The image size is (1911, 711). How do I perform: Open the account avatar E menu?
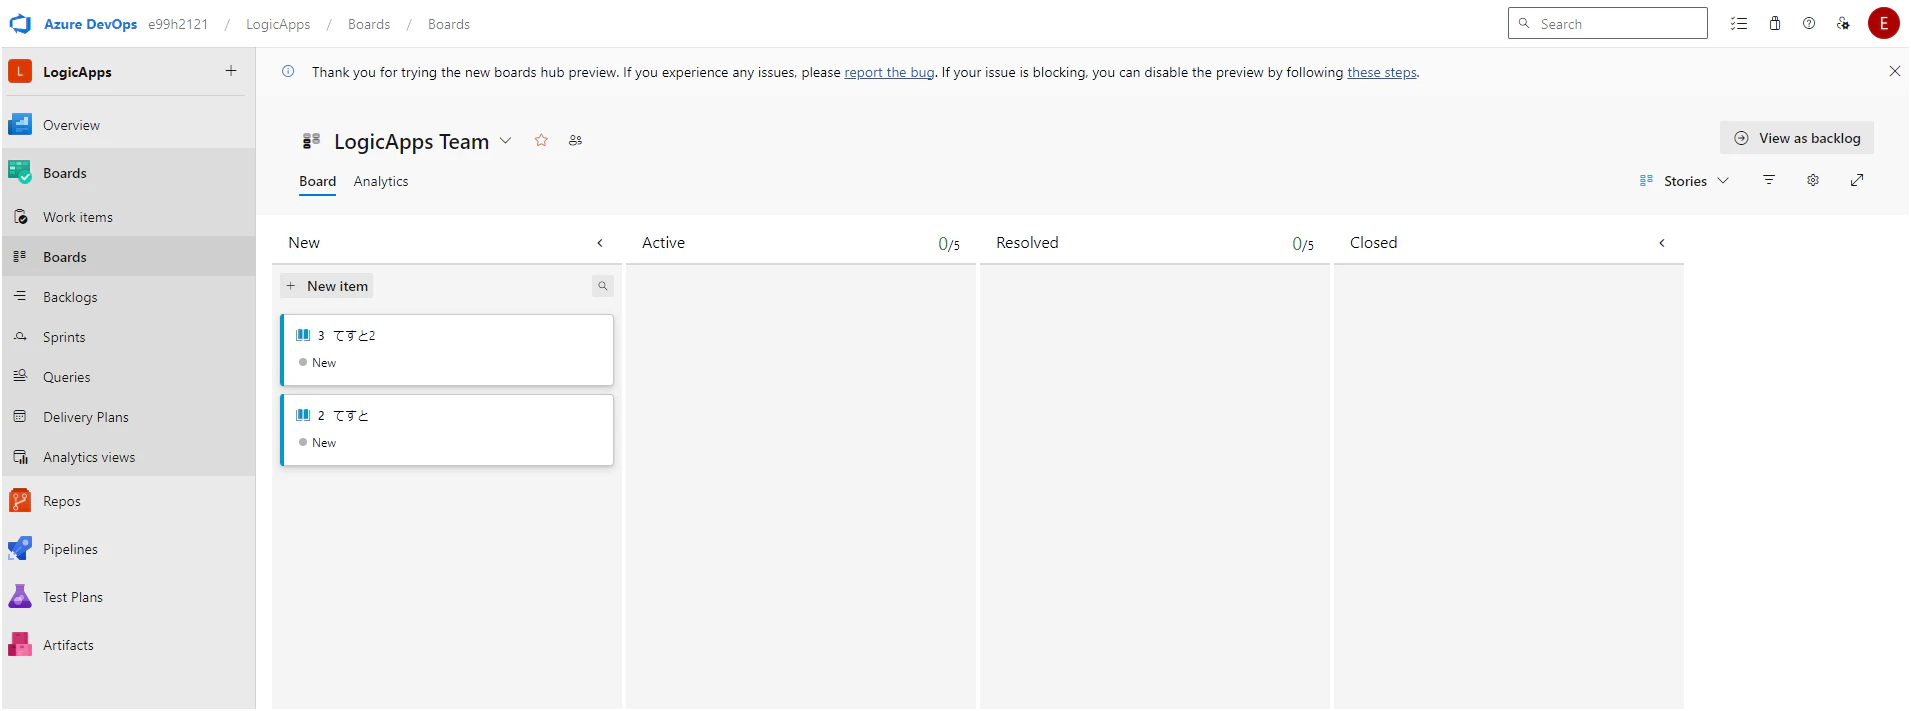(1884, 23)
